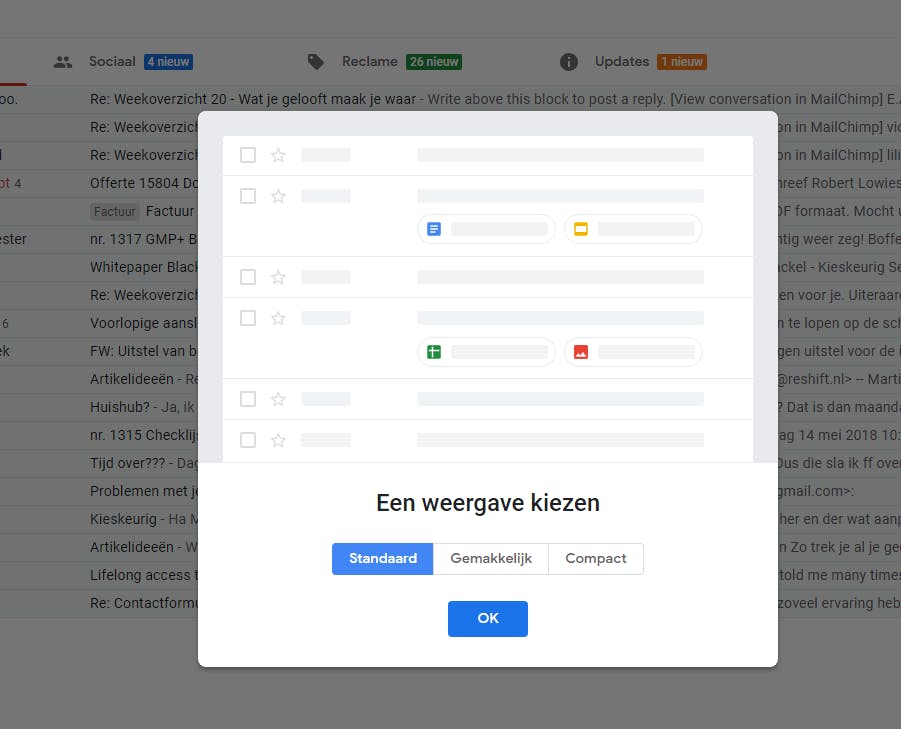Open the Updates category tab
Viewport: 901px width, 729px height.
point(622,61)
